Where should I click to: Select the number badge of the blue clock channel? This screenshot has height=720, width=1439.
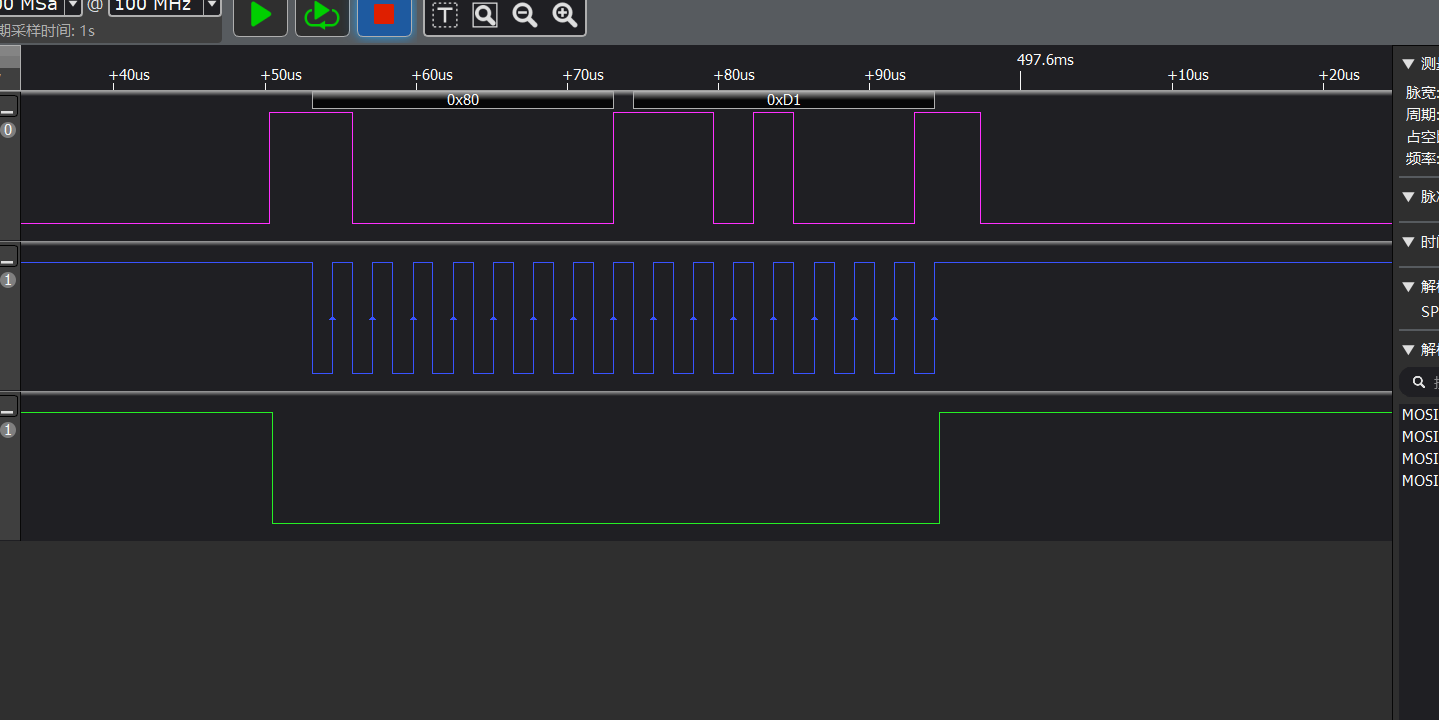click(8, 280)
